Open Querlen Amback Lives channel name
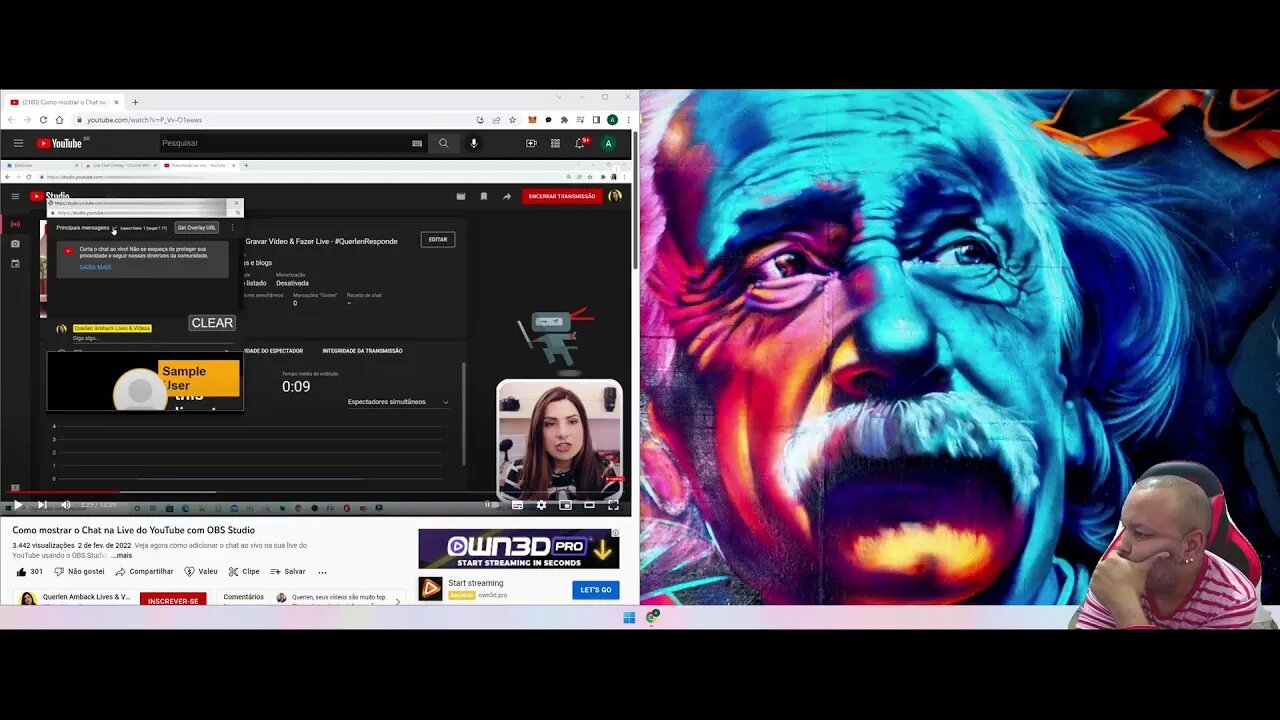Viewport: 1280px width, 720px height. click(86, 597)
